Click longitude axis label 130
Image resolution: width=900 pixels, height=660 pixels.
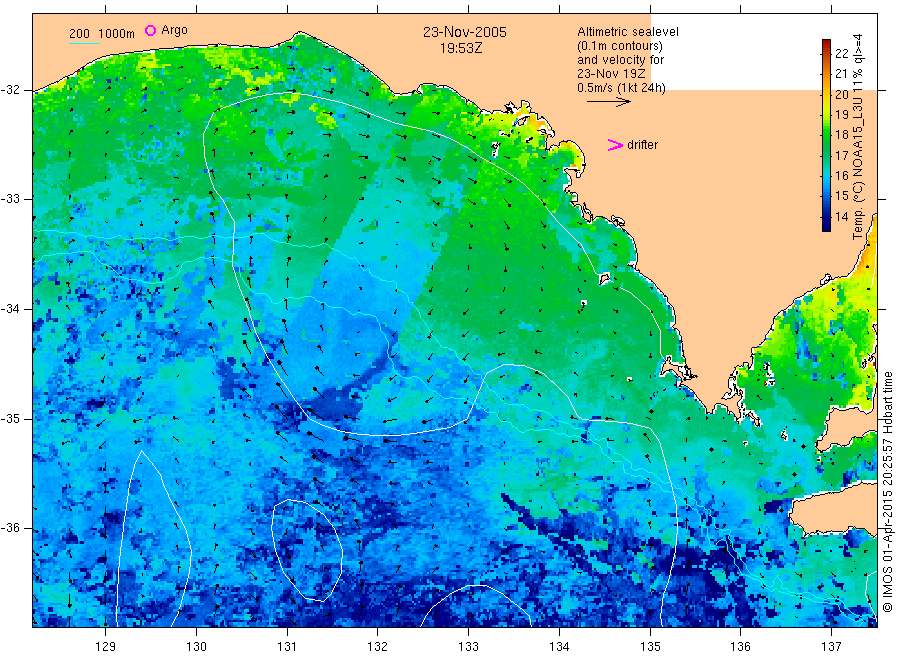(196, 646)
